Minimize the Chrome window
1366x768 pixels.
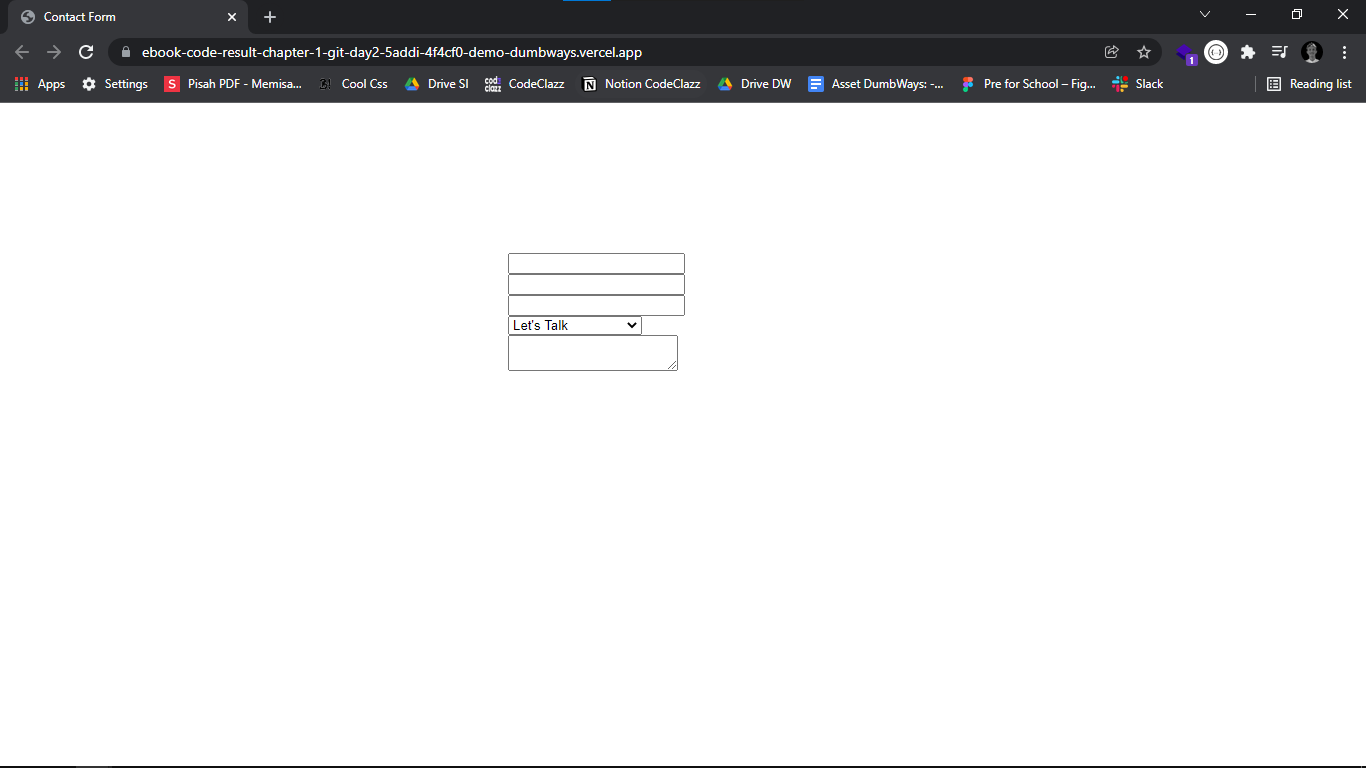click(x=1251, y=14)
